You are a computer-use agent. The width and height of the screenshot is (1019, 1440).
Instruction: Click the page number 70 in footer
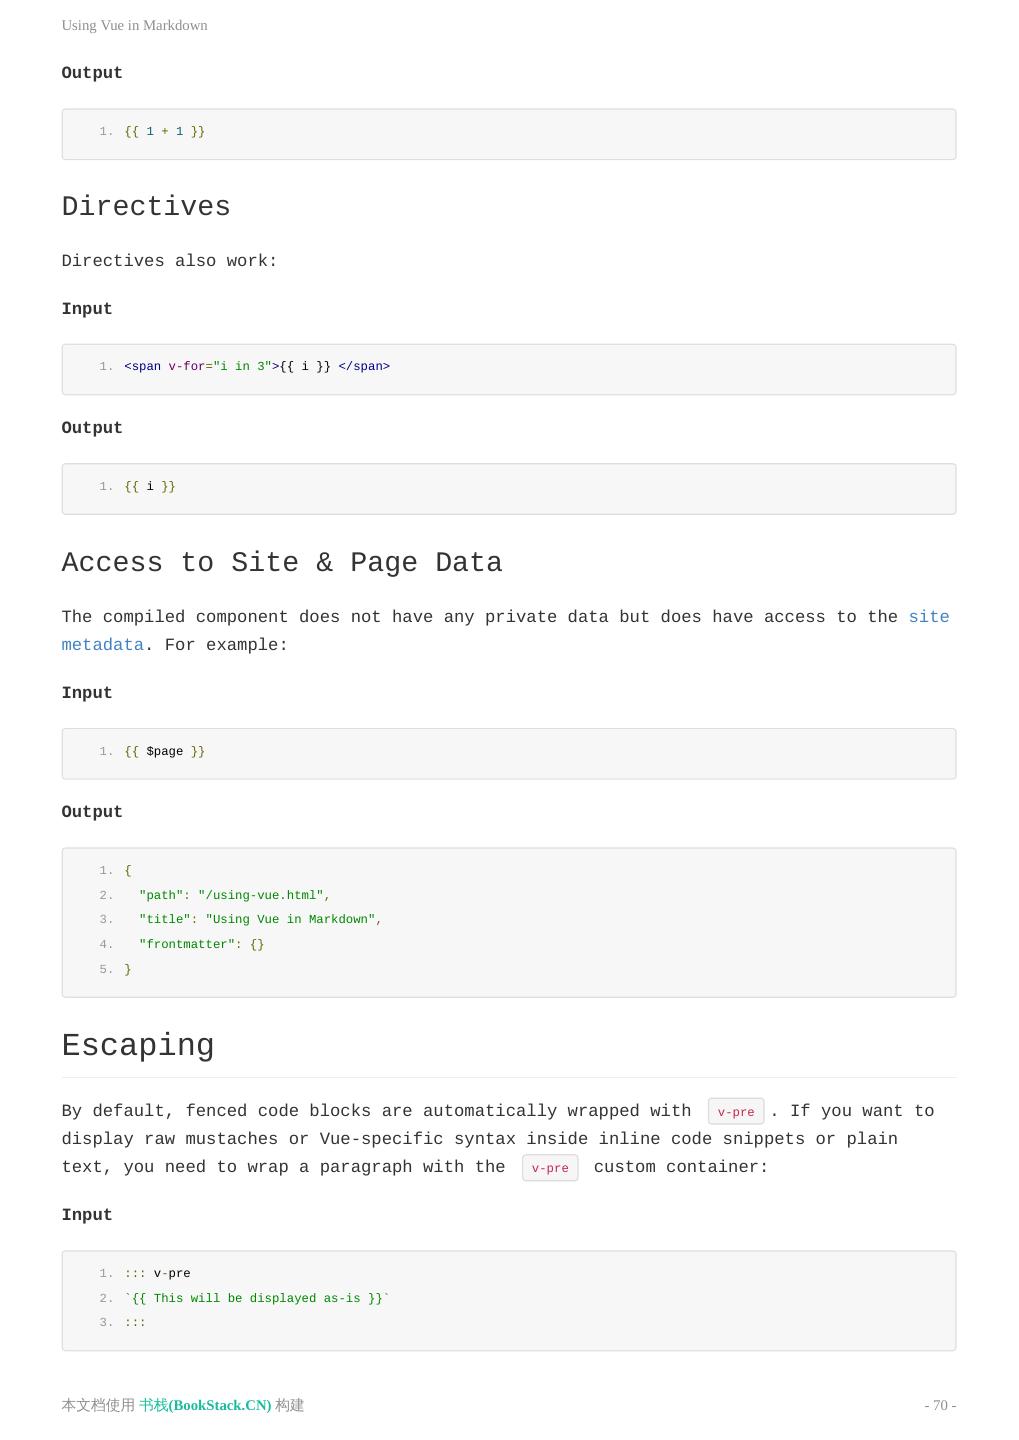coord(939,1405)
